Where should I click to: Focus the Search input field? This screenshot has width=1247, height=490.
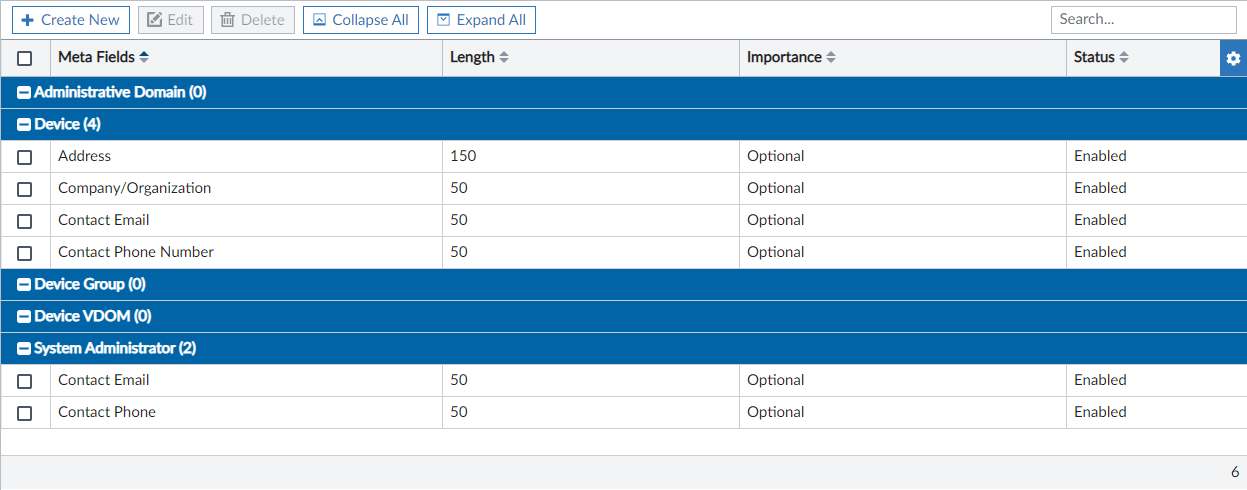1143,20
